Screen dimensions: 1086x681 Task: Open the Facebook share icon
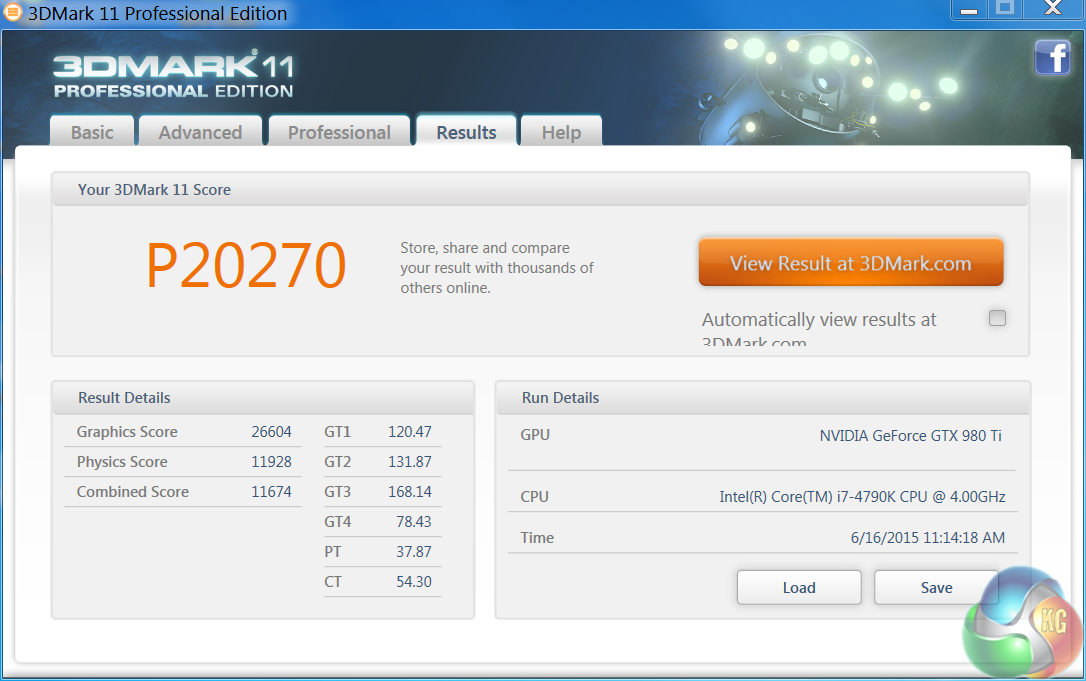pyautogui.click(x=1052, y=57)
